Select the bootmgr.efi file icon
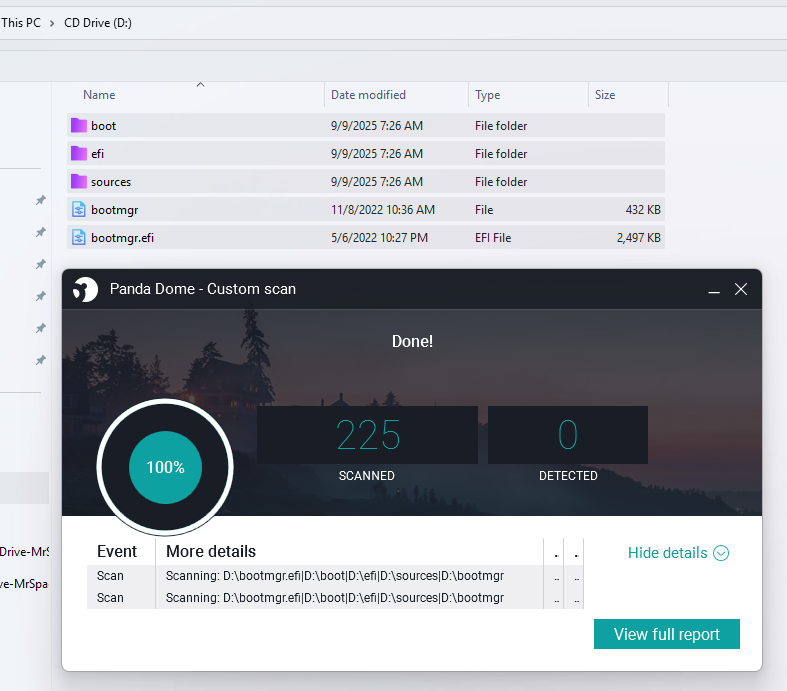787x691 pixels. (79, 237)
